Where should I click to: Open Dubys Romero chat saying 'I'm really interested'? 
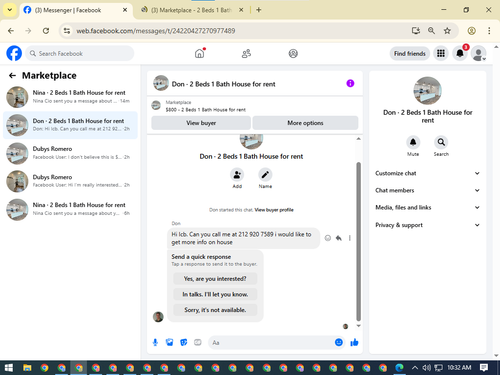[70, 181]
